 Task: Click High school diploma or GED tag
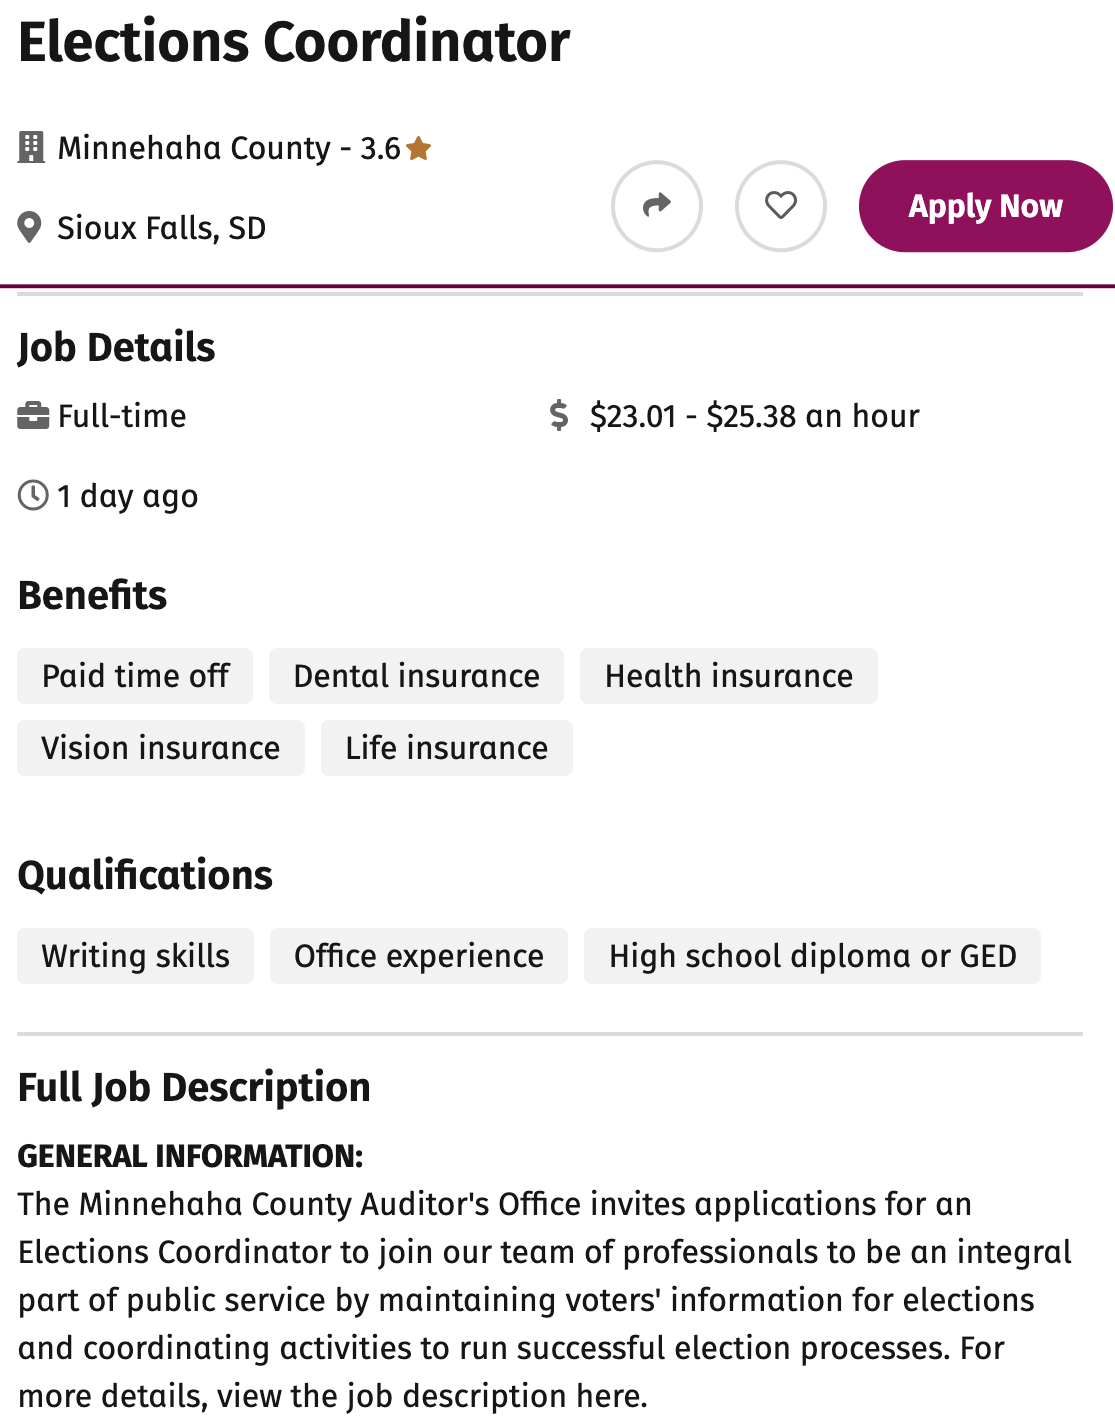(x=812, y=956)
